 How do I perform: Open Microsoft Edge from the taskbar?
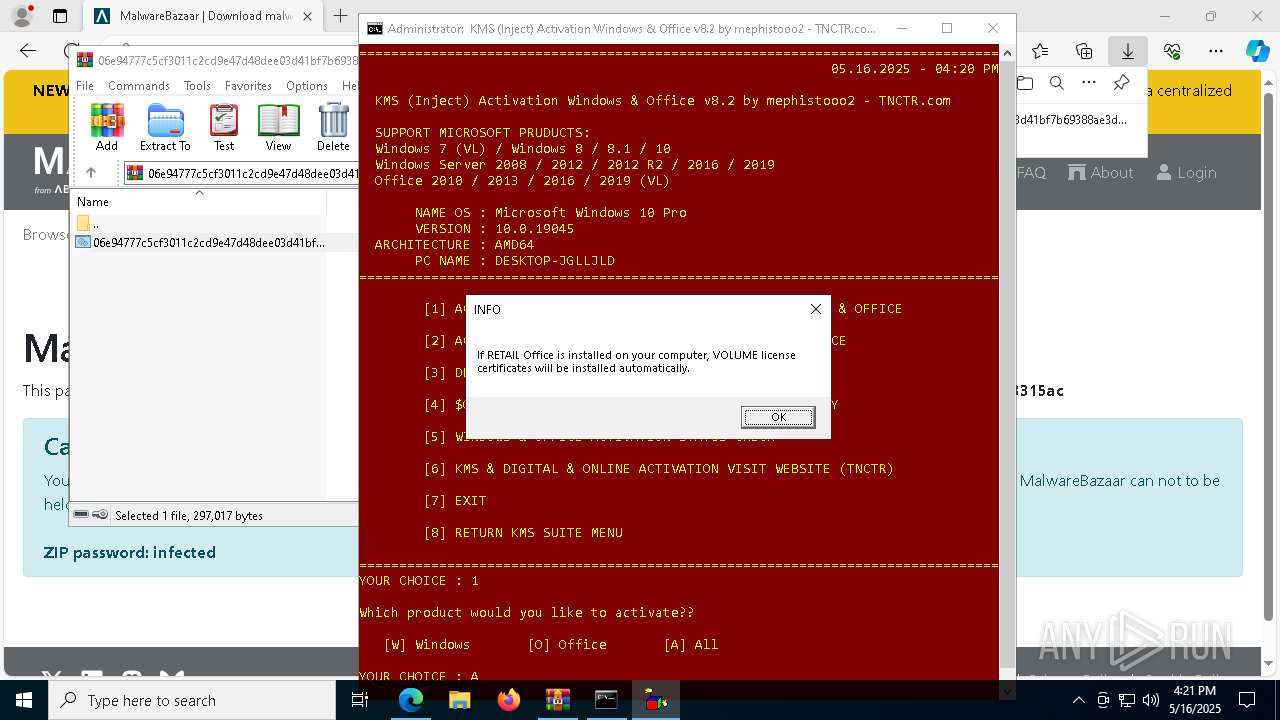click(411, 700)
